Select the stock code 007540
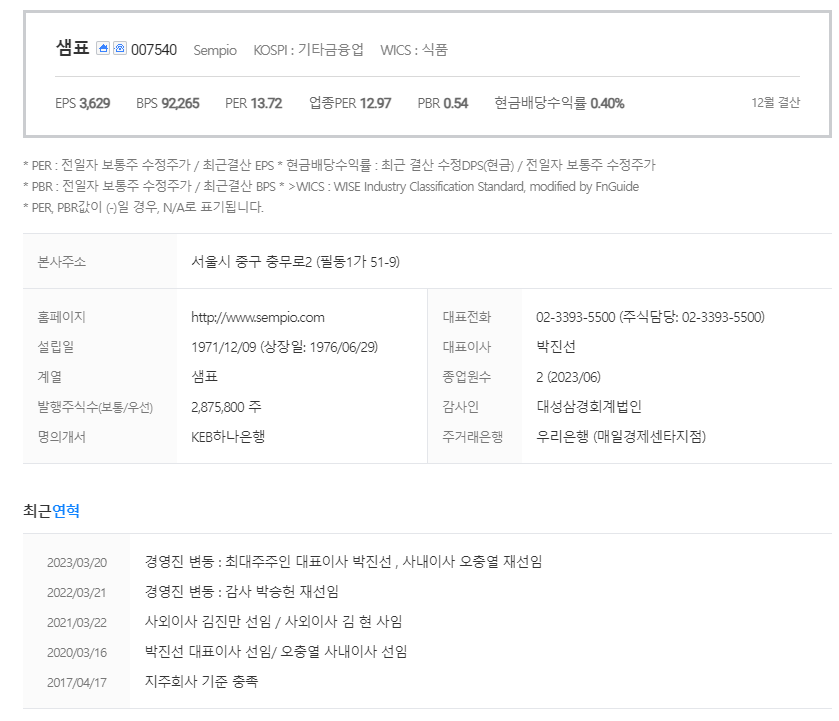This screenshot has width=839, height=721. point(154,50)
